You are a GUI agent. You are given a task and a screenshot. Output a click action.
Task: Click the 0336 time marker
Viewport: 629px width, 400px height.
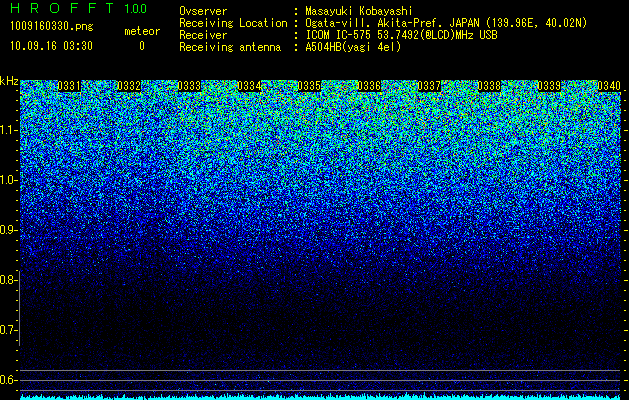coord(369,86)
